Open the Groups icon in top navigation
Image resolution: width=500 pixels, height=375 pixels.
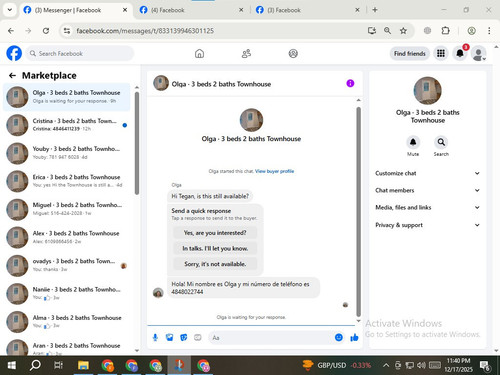[x=293, y=53]
